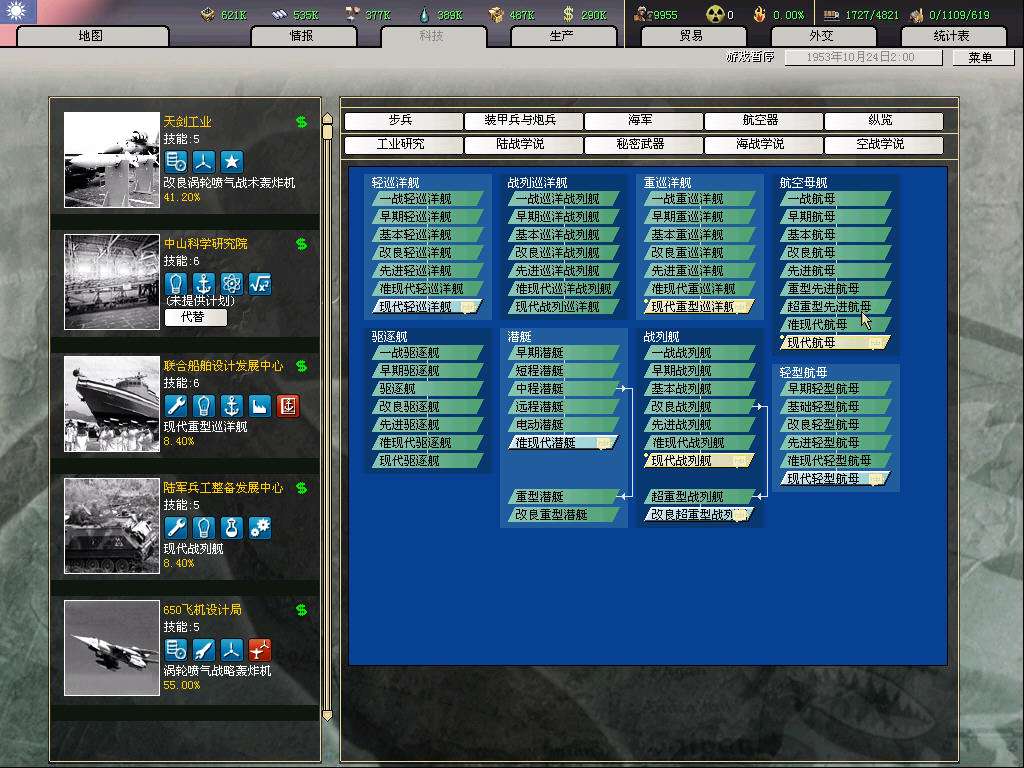Show the 秘密武器 technology category
The width and height of the screenshot is (1024, 768).
pyautogui.click(x=643, y=145)
